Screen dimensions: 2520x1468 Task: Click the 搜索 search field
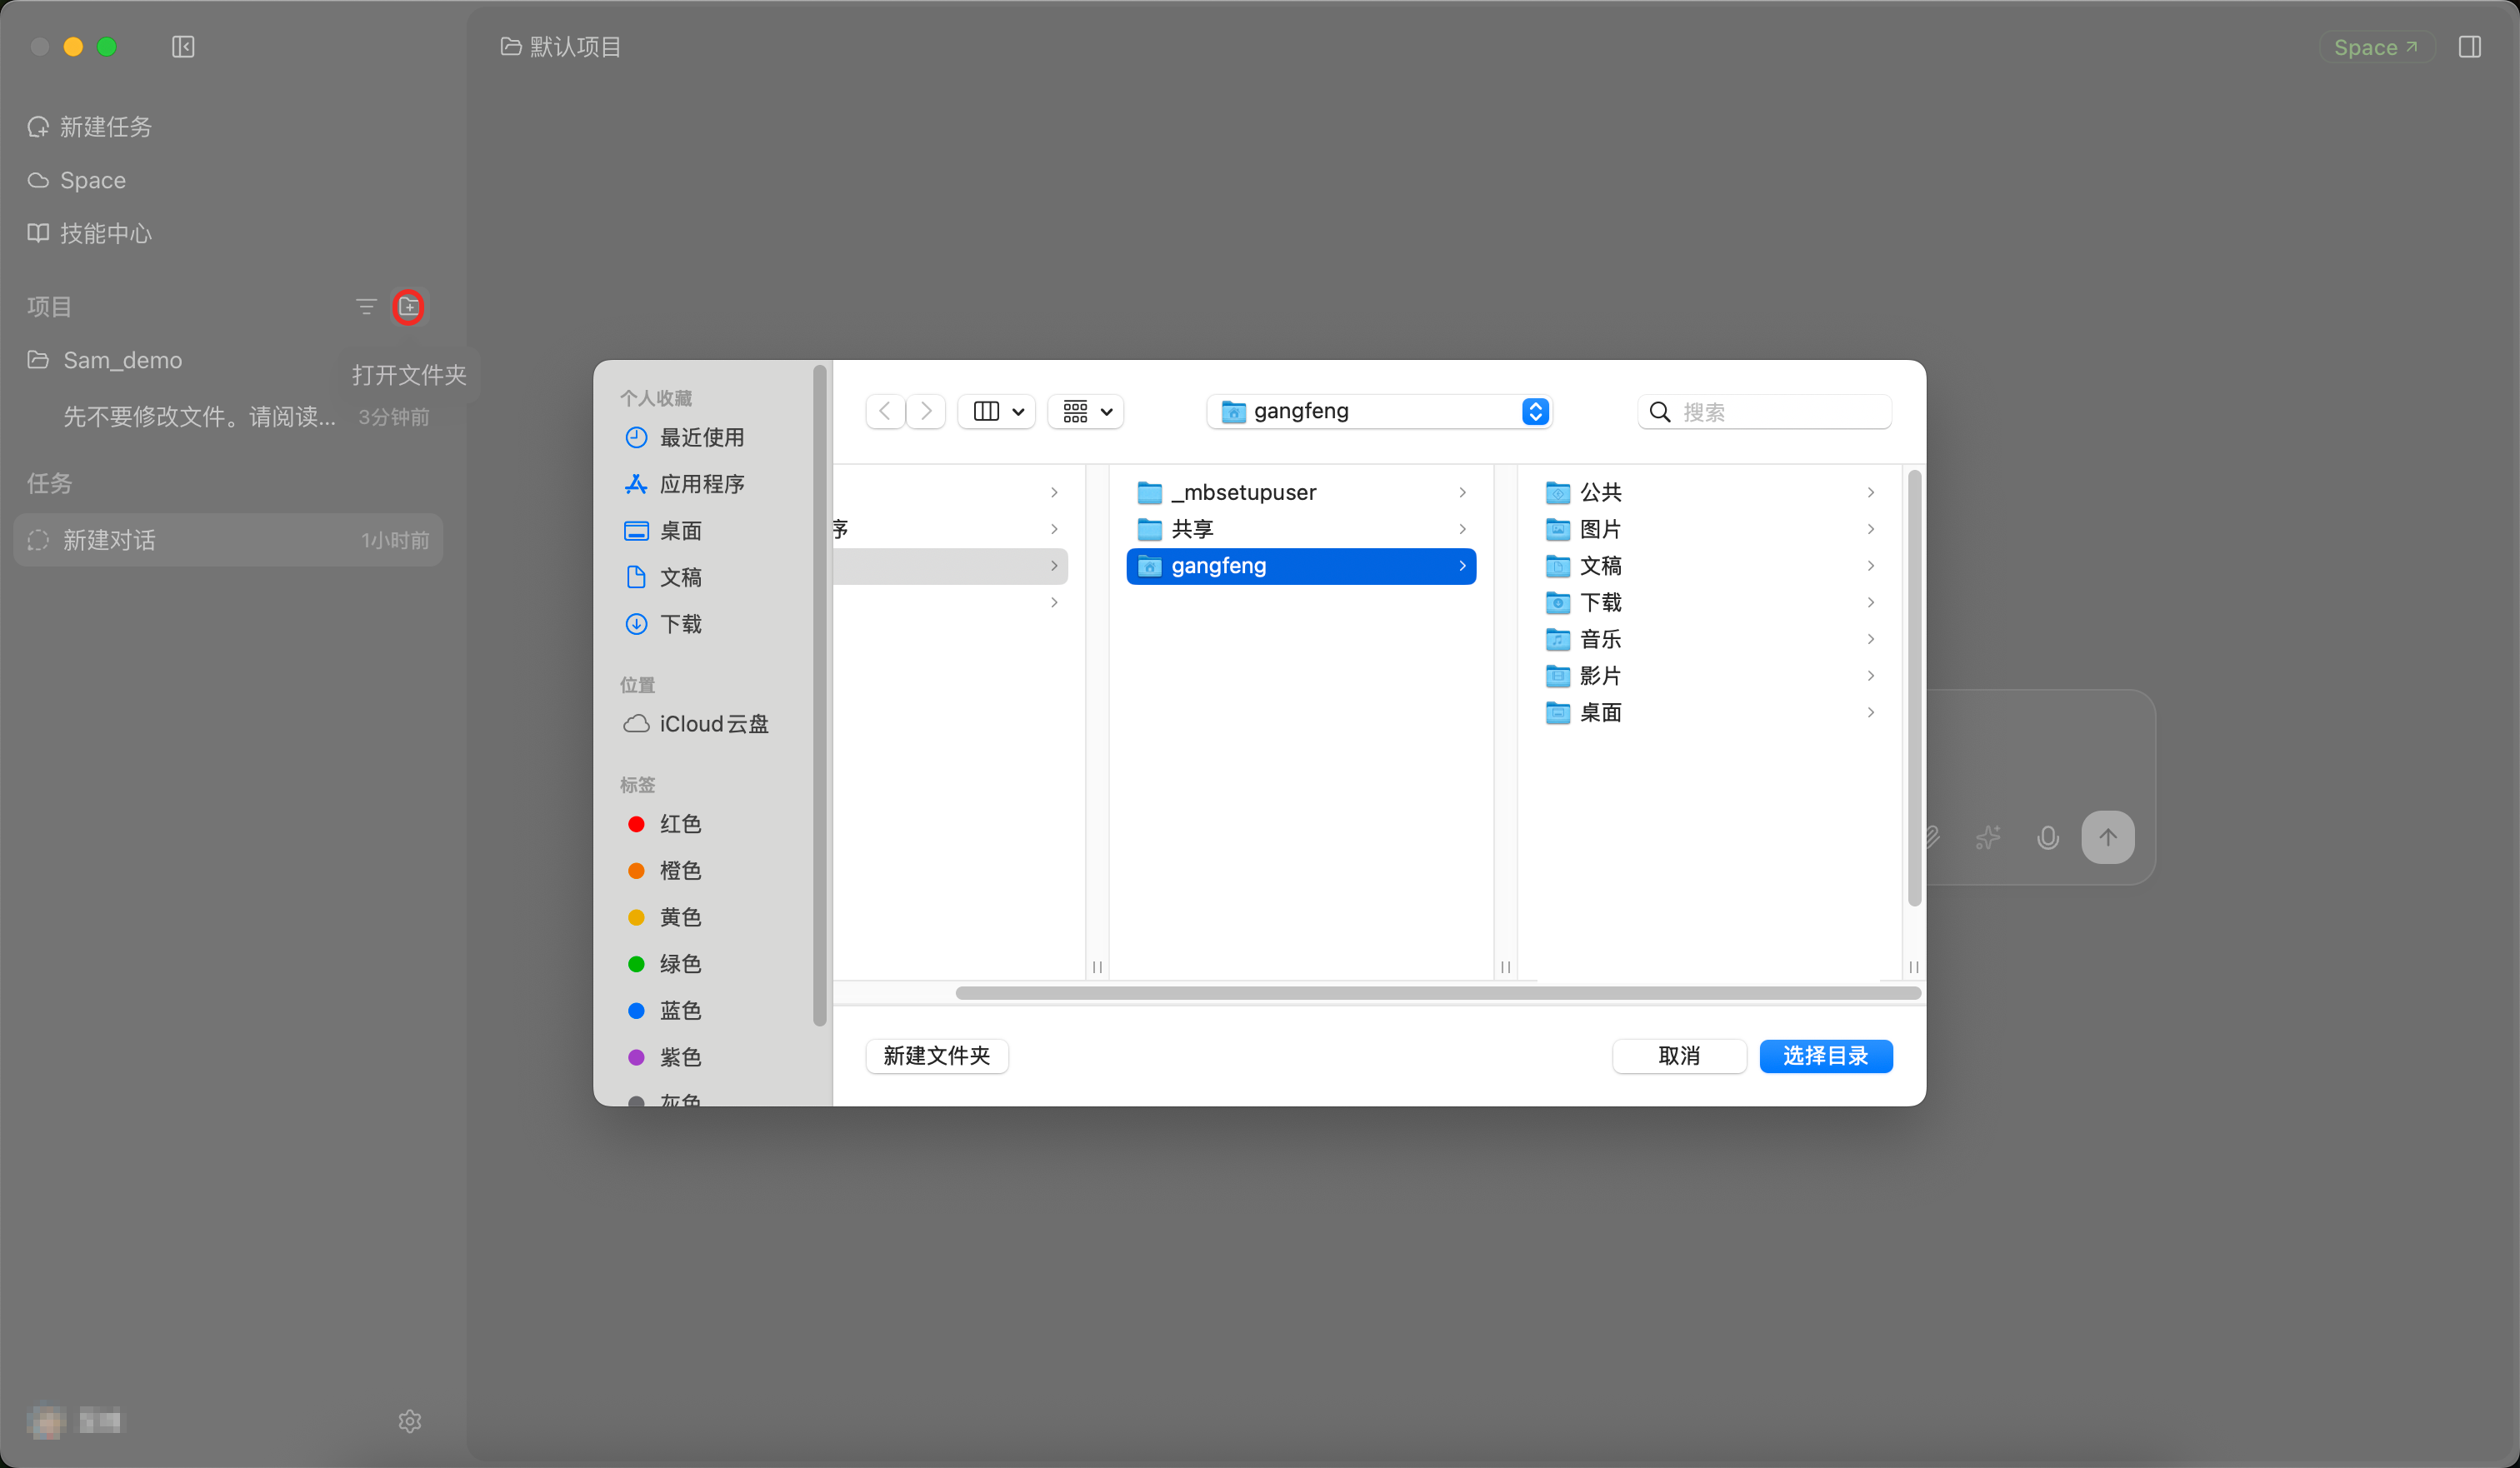pos(1765,412)
